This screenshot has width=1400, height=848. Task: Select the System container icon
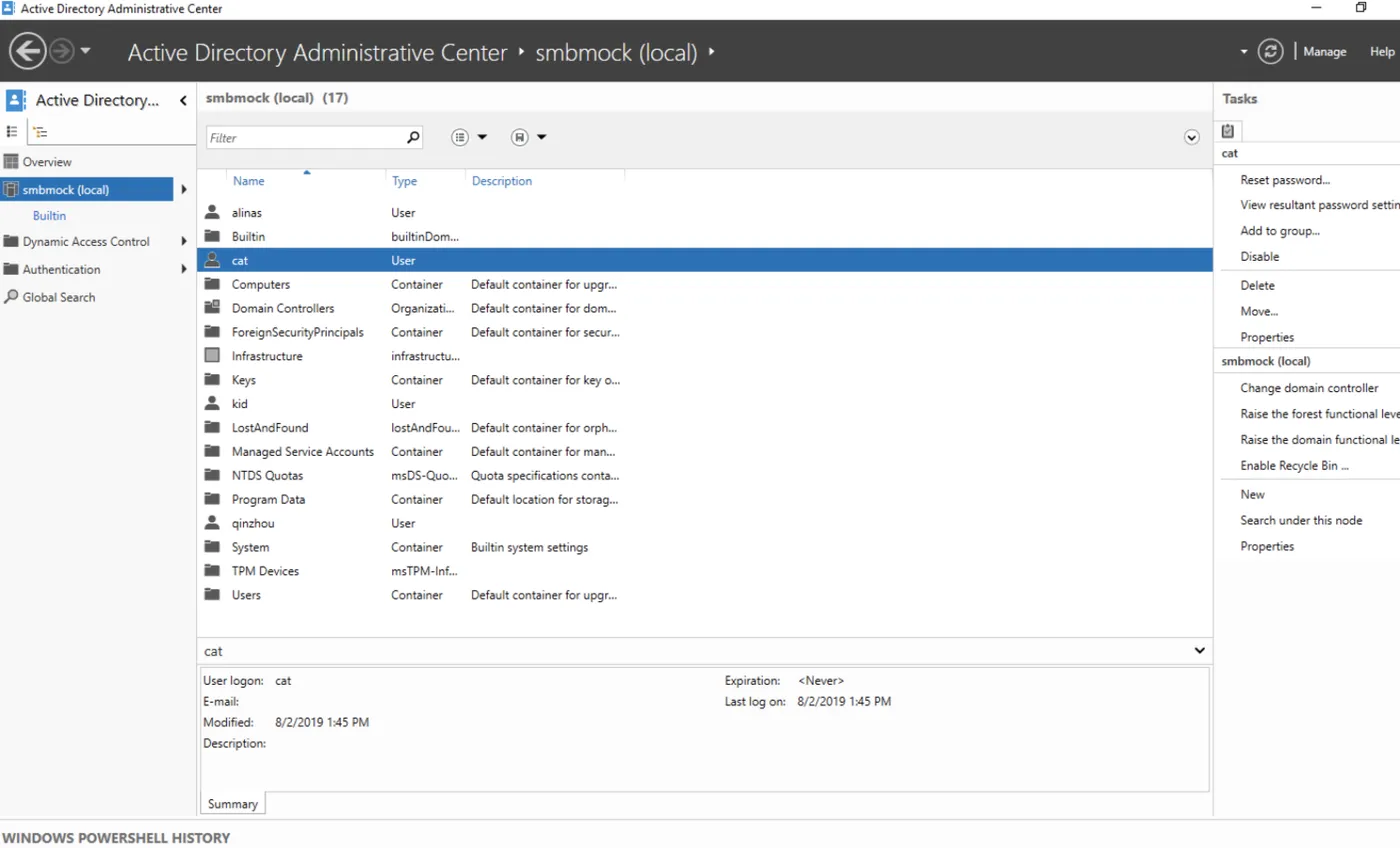coord(211,548)
